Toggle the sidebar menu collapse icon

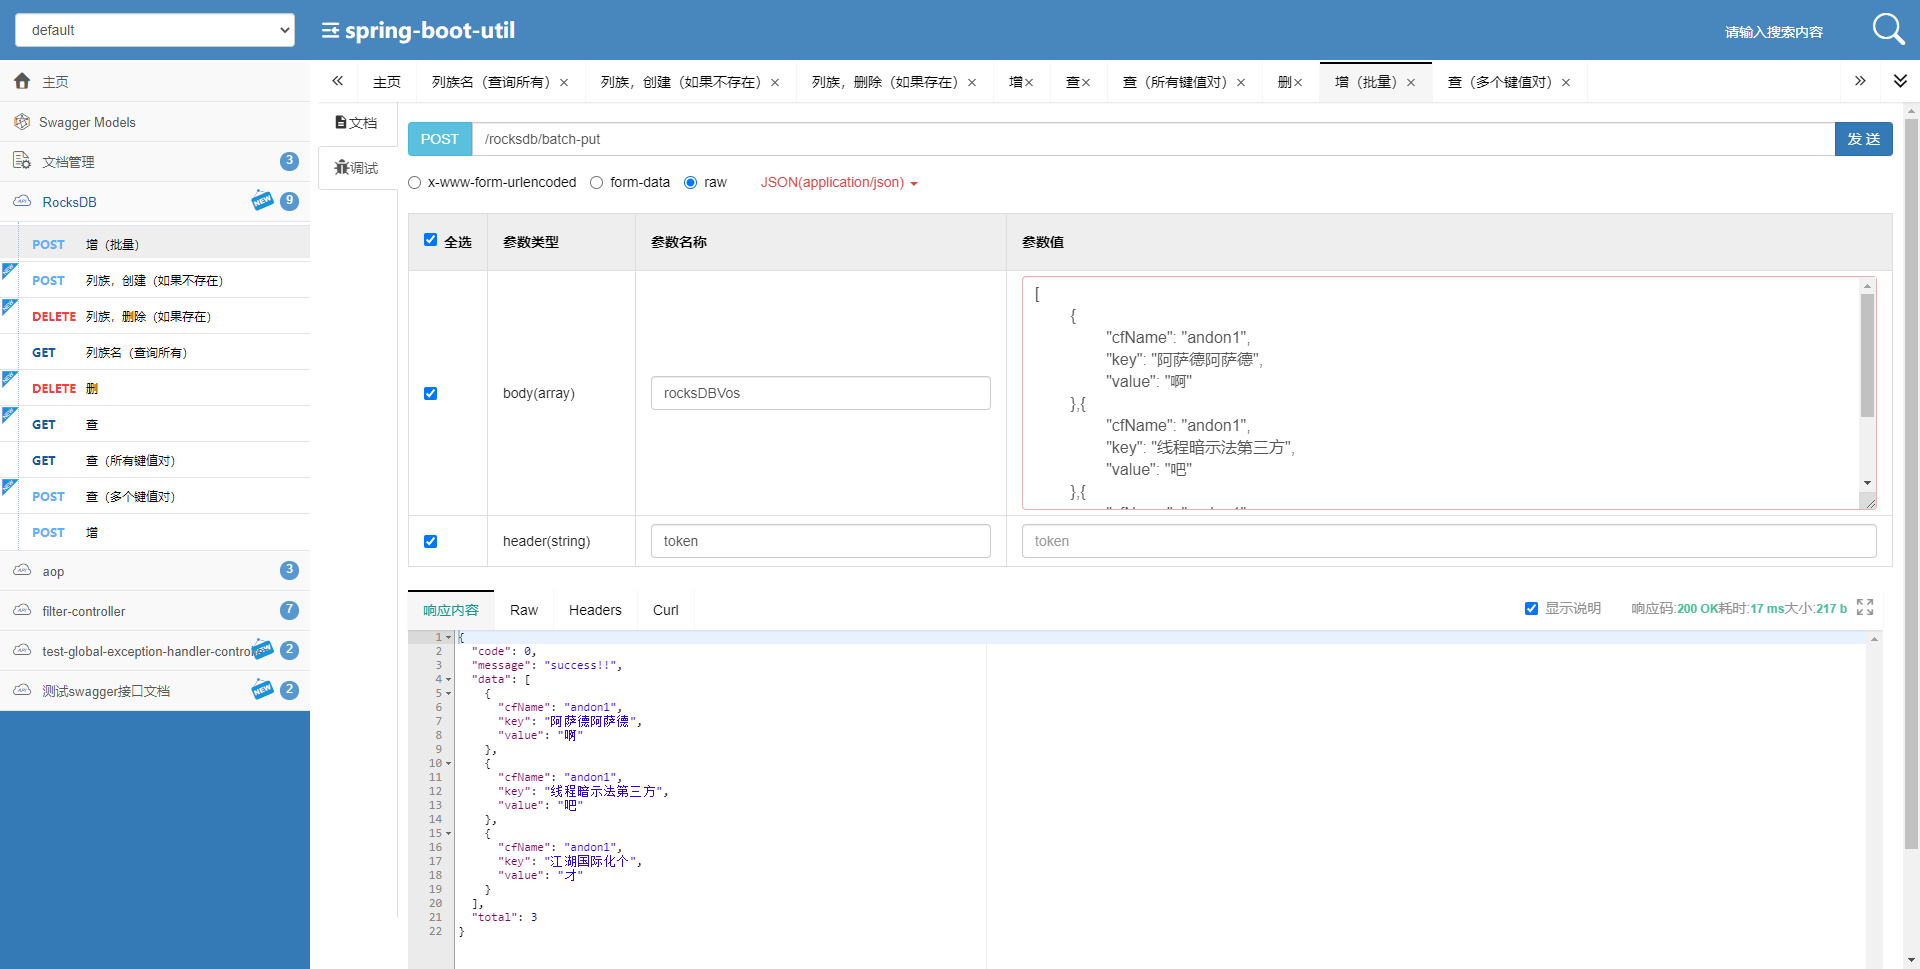330,30
